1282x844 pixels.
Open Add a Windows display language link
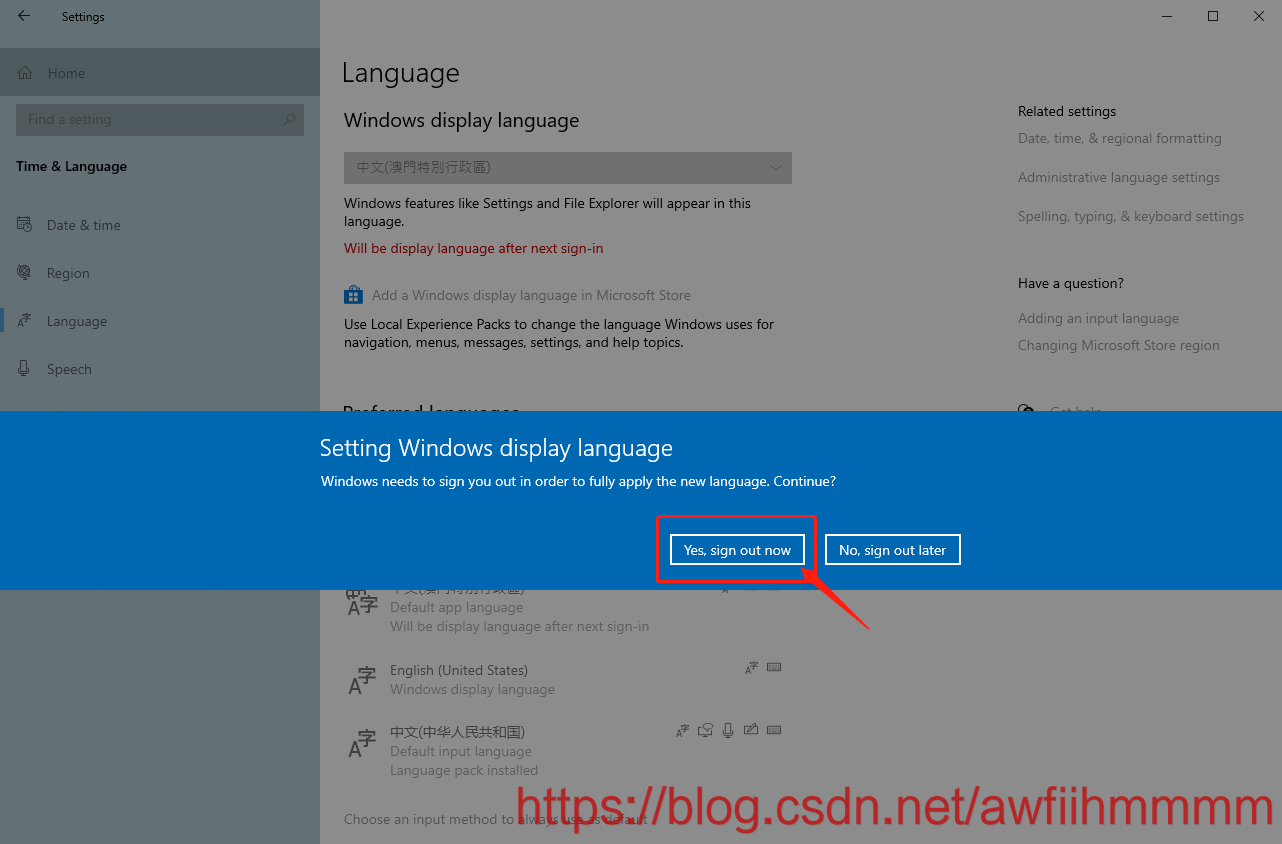tap(531, 295)
